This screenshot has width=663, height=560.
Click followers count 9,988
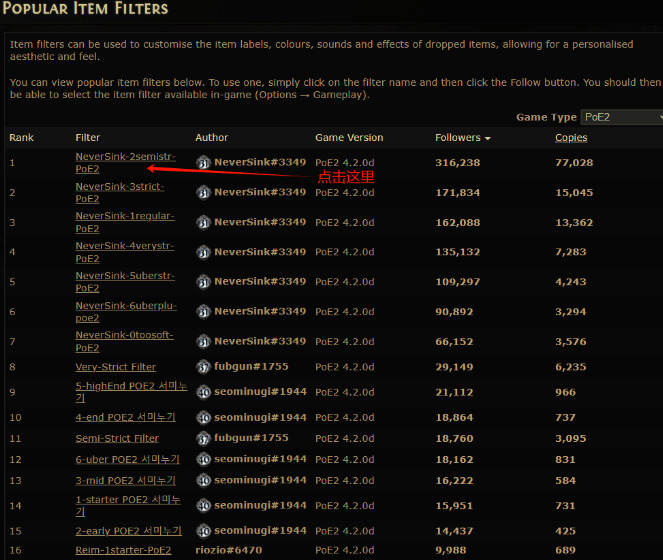click(451, 550)
